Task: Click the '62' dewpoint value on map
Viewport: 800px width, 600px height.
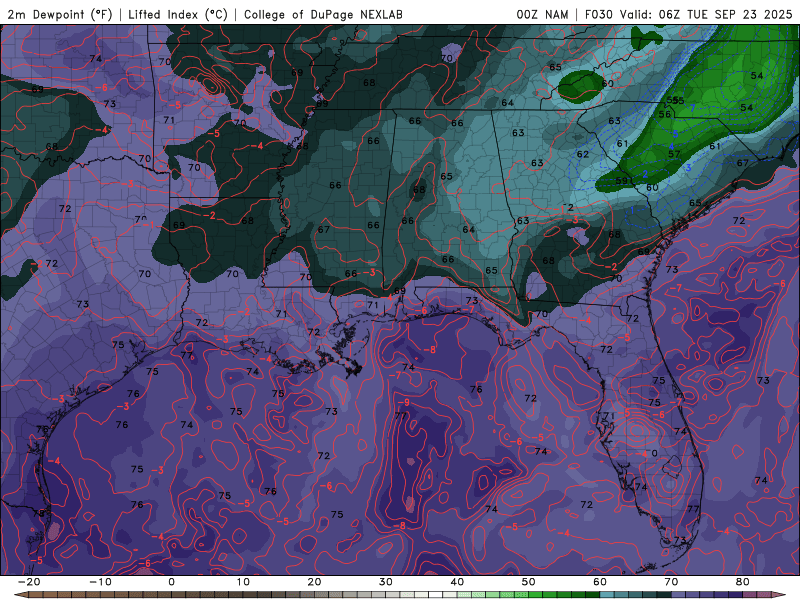Action: (583, 154)
